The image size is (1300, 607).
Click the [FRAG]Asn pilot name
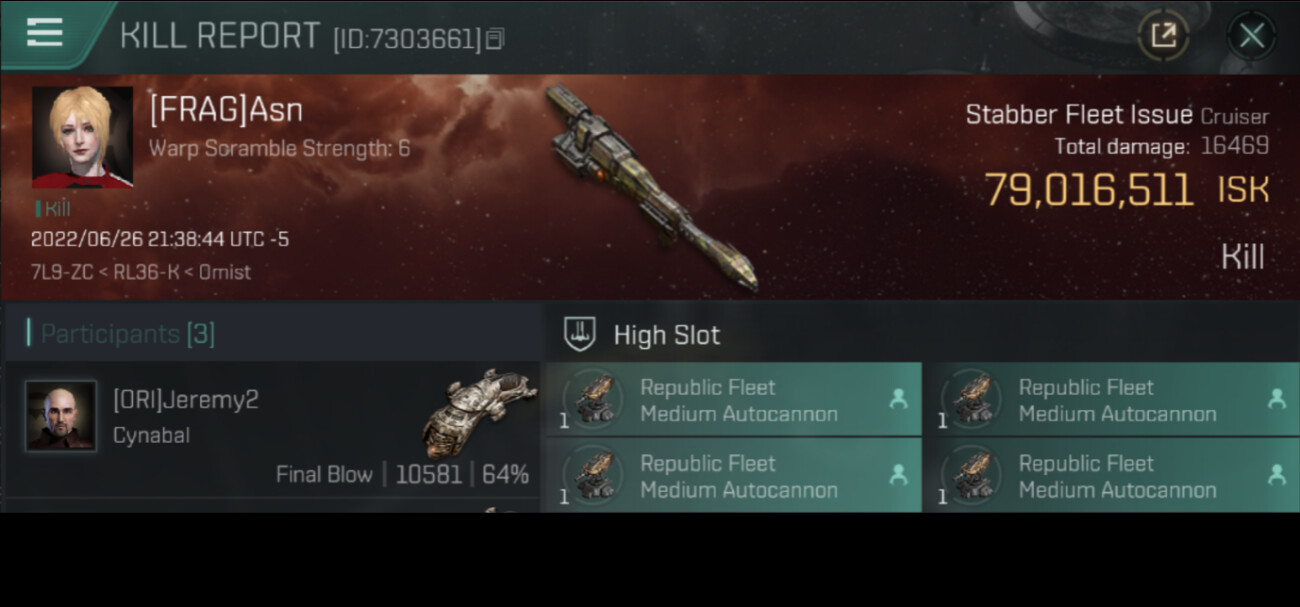pyautogui.click(x=226, y=109)
